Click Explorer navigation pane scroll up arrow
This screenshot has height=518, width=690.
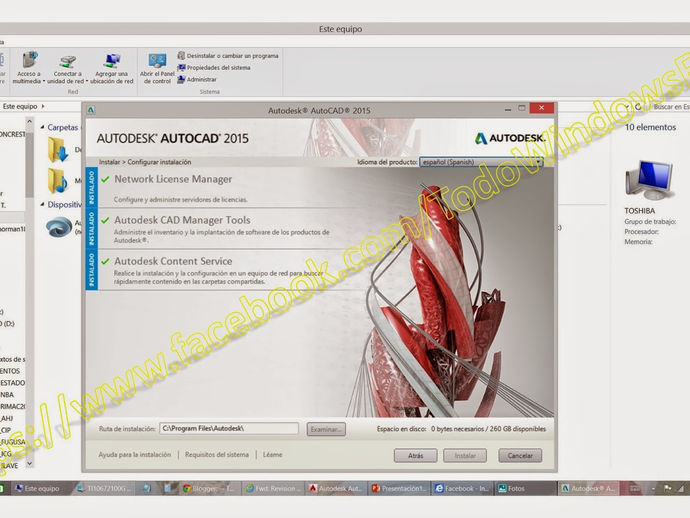point(29,121)
